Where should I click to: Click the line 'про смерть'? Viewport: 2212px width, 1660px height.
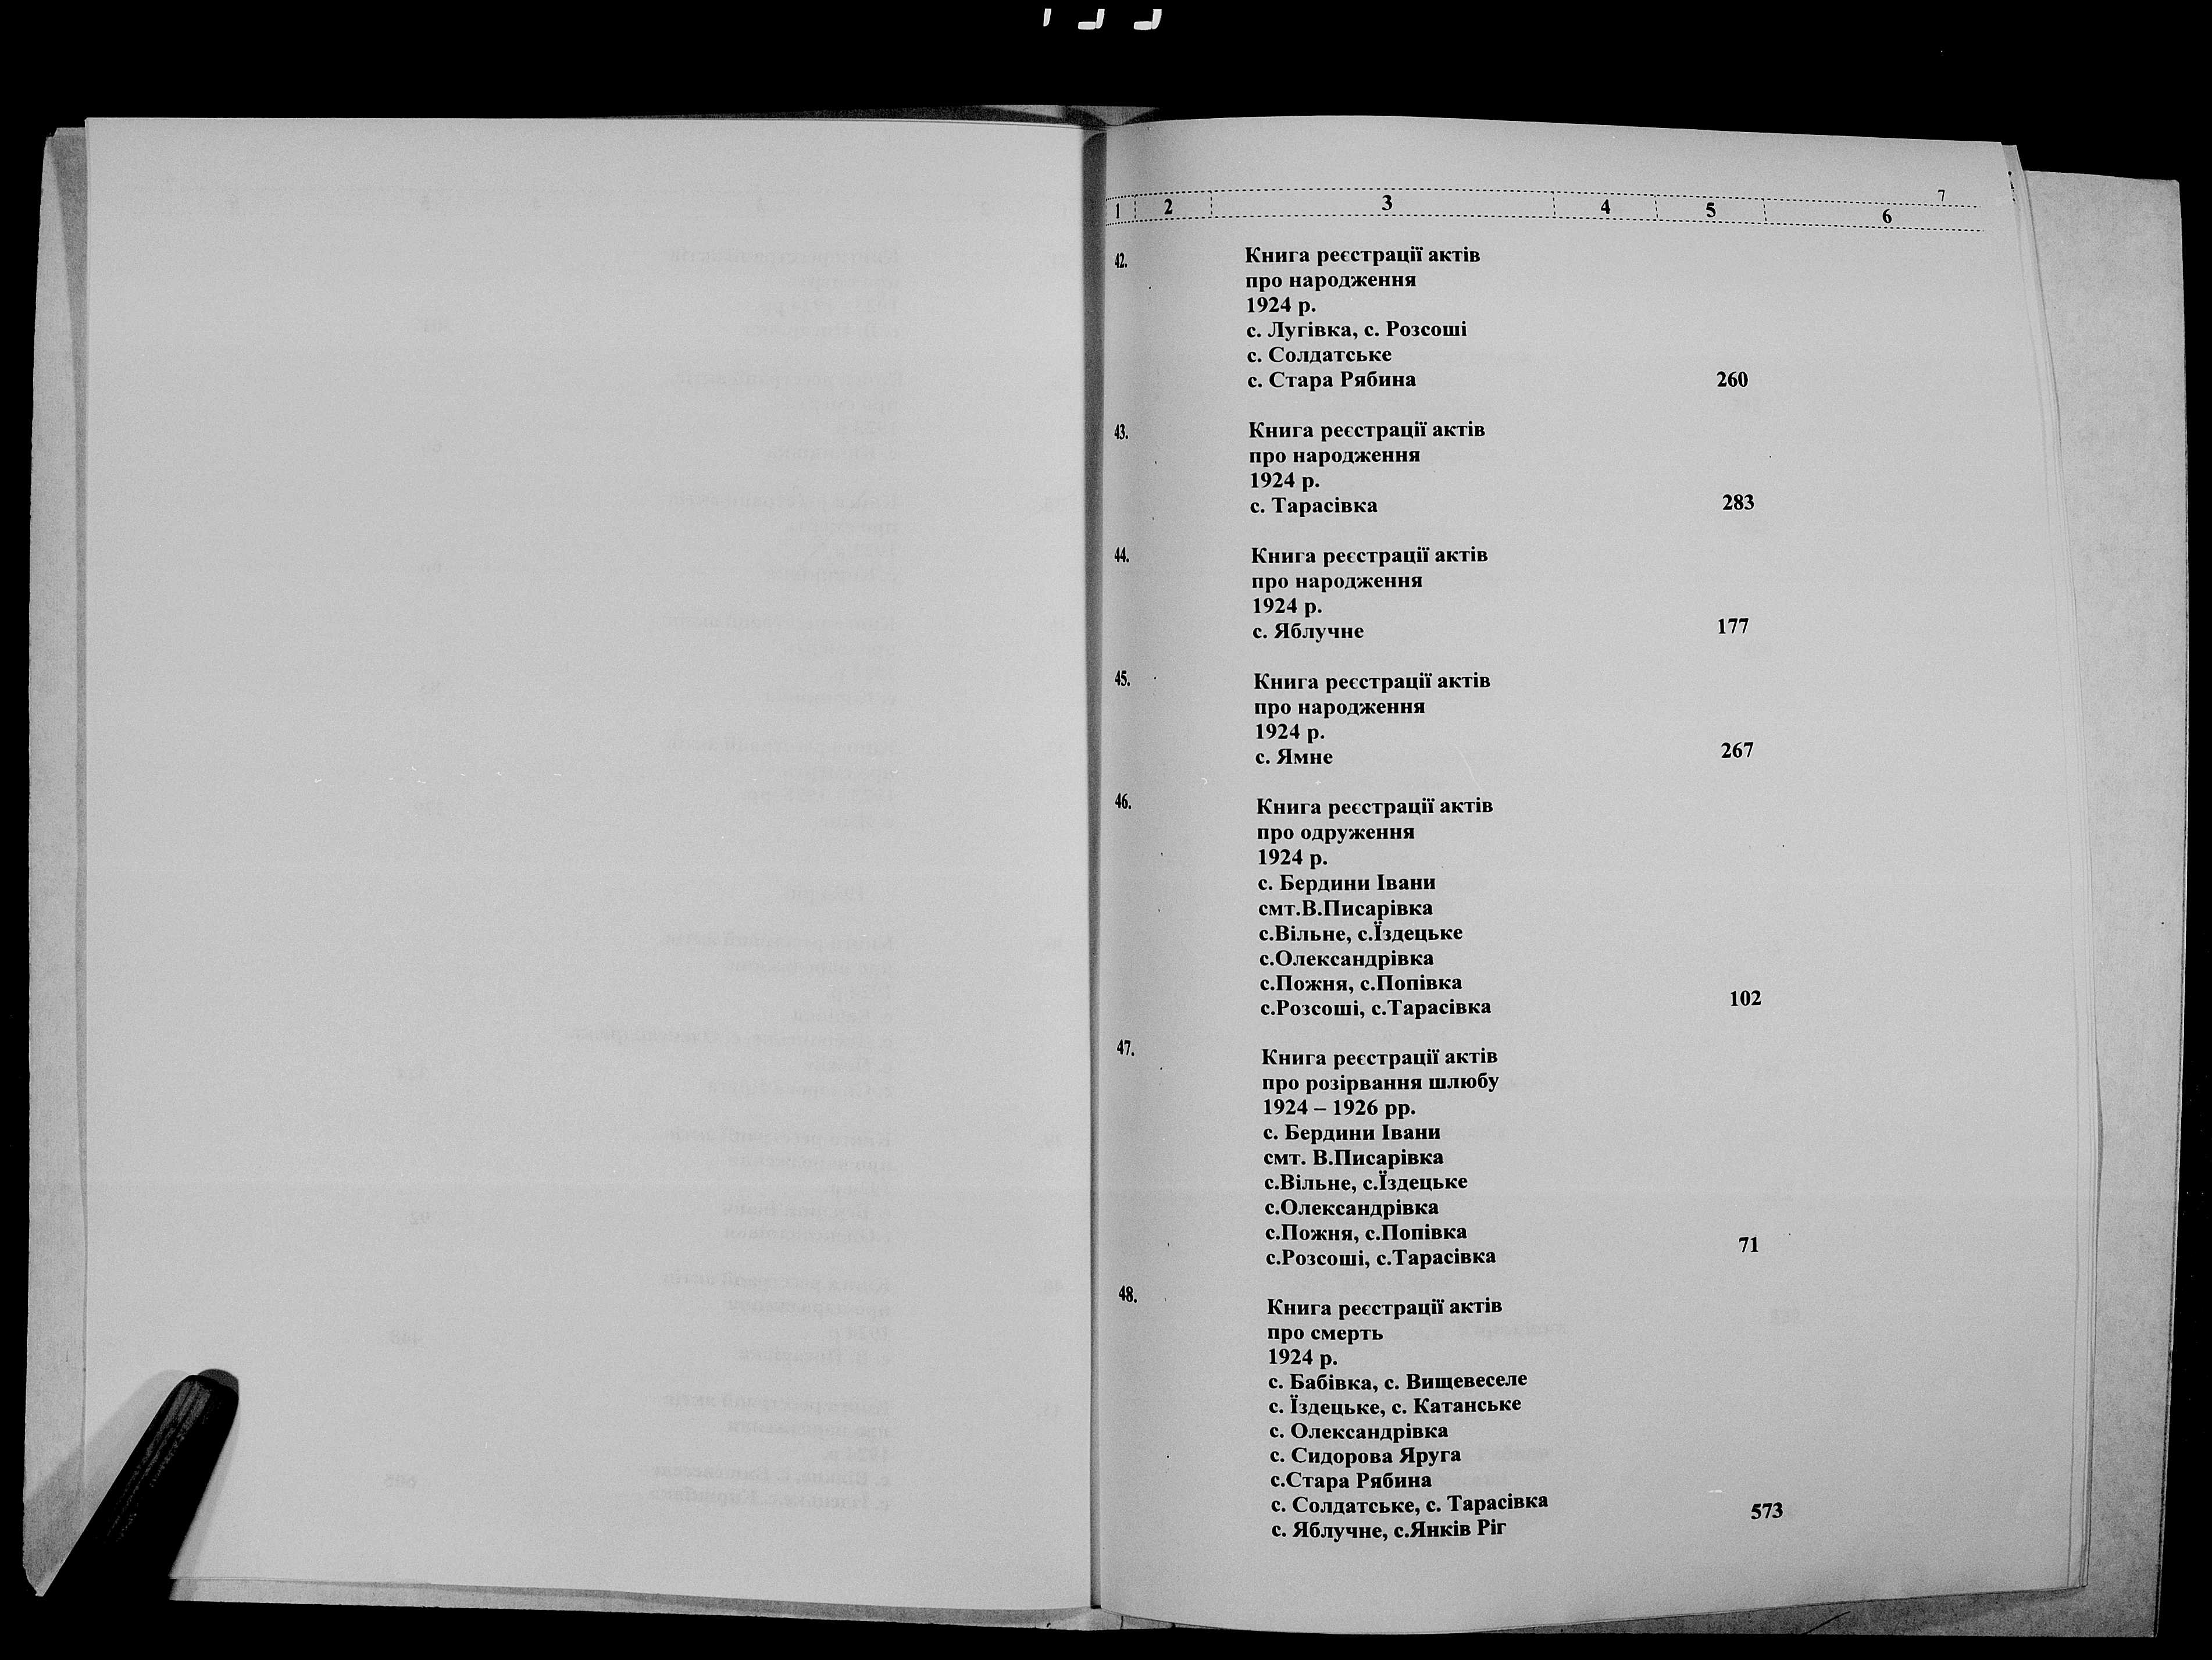pyautogui.click(x=1325, y=1333)
